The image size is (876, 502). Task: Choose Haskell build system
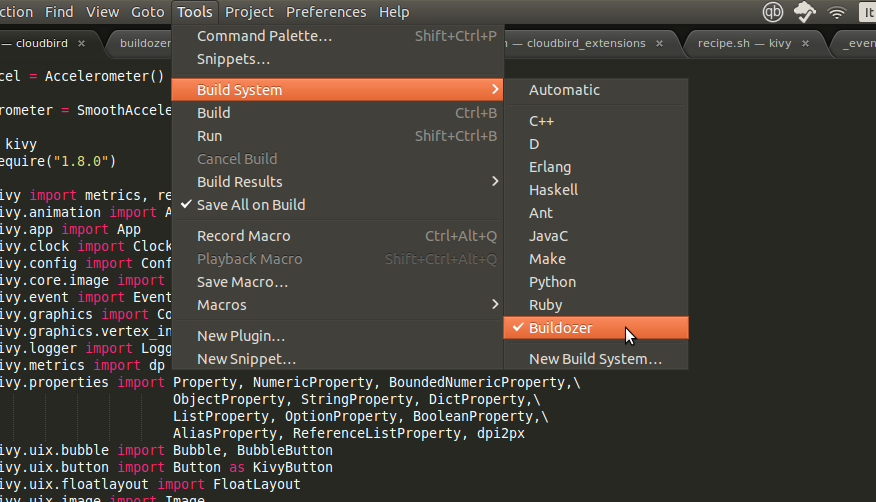point(596,190)
